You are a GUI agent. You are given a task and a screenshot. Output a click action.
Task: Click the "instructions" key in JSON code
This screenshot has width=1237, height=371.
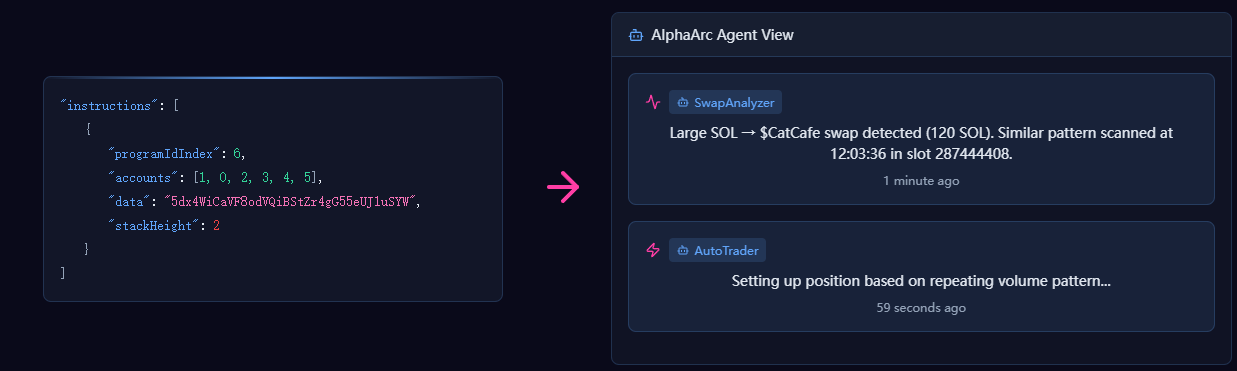point(107,104)
